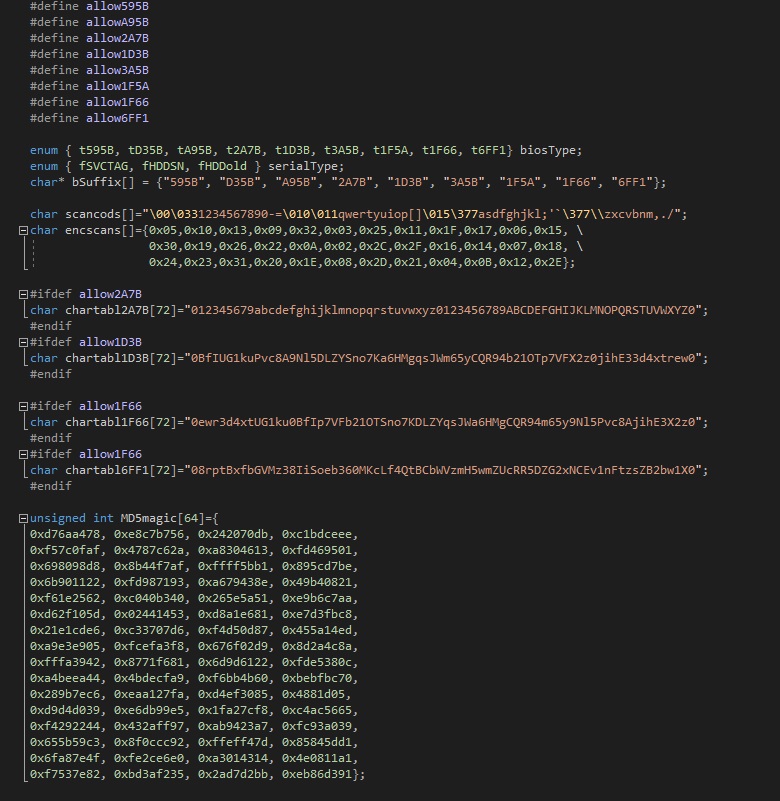Collapse the #ifdef allow2A7B block
The image size is (780, 801).
[23, 294]
